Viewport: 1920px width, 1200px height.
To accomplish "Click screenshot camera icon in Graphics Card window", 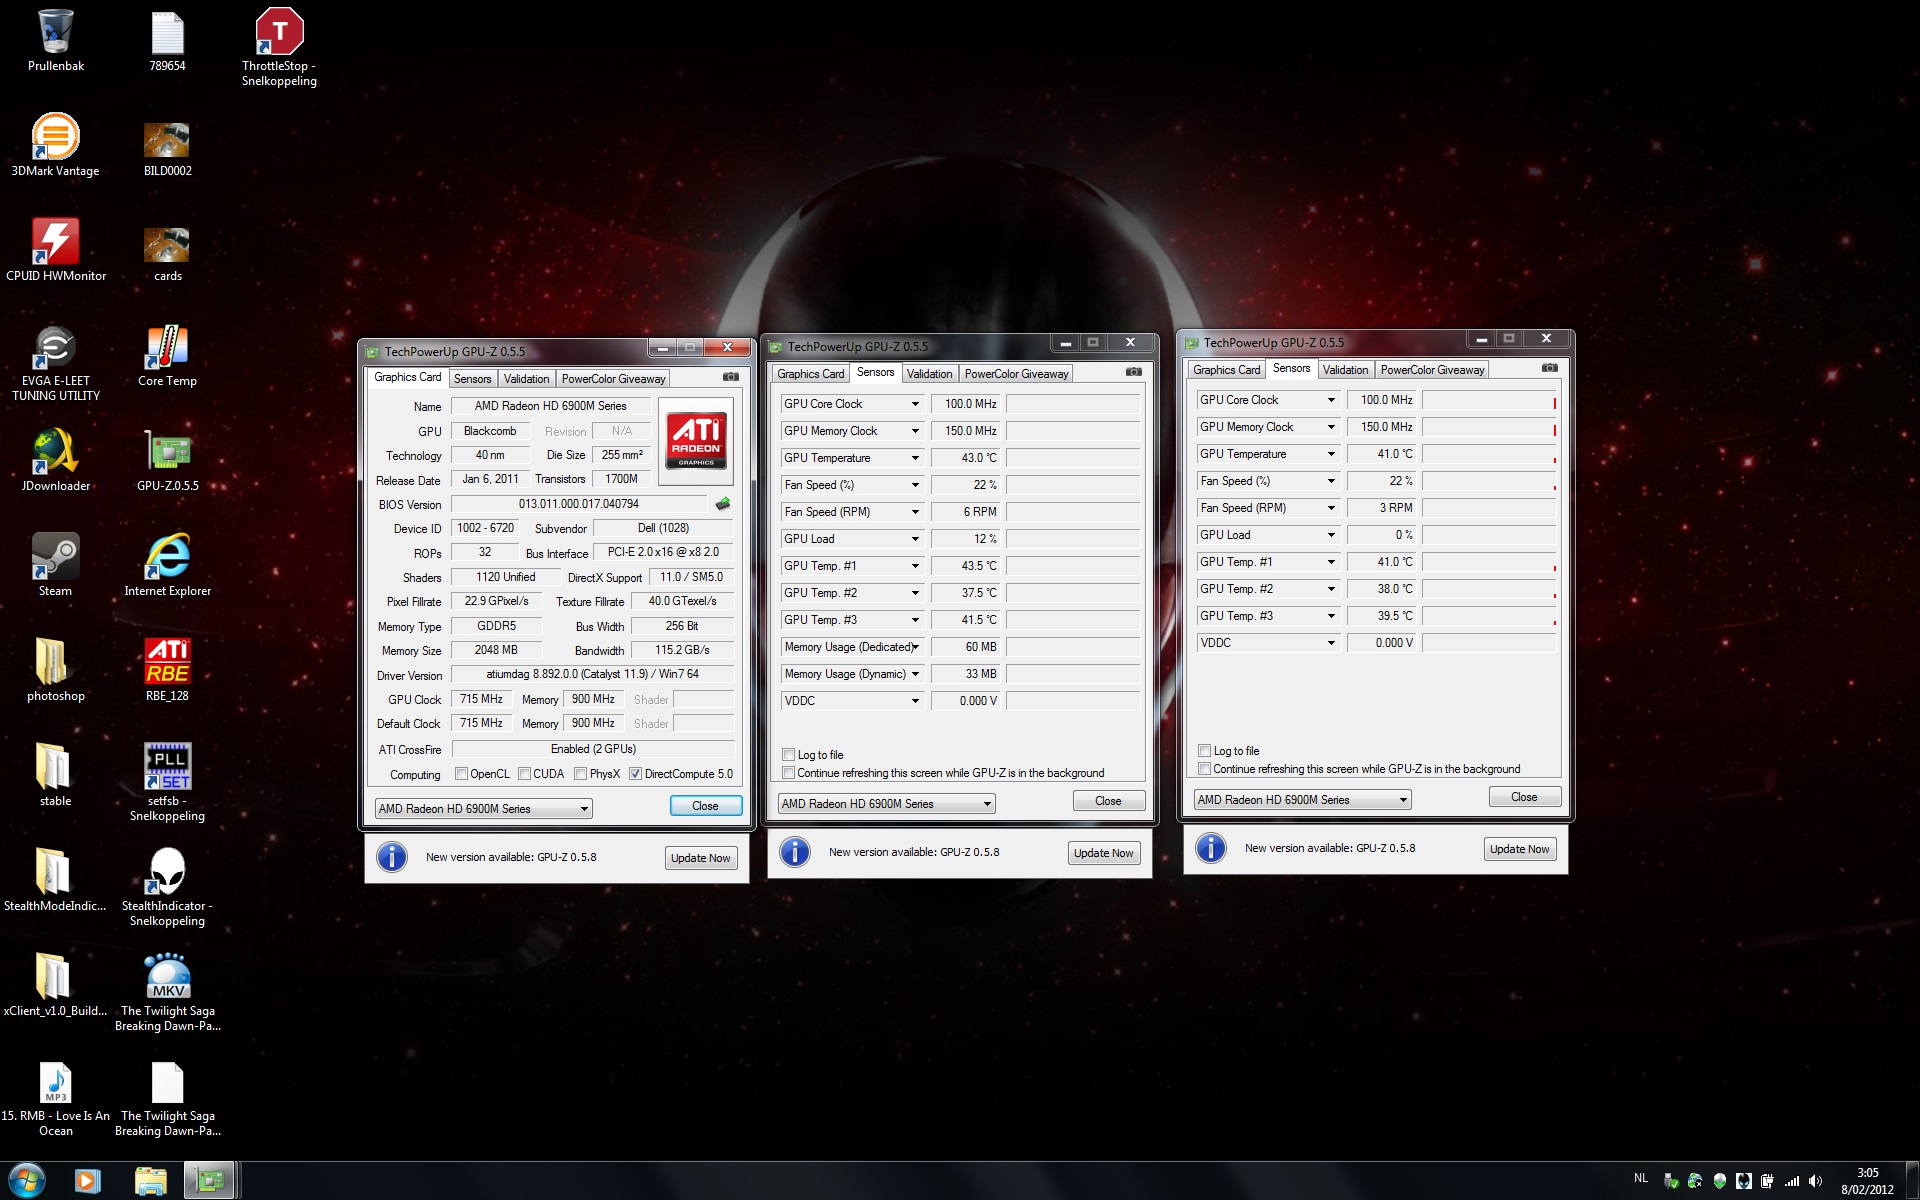I will point(731,377).
